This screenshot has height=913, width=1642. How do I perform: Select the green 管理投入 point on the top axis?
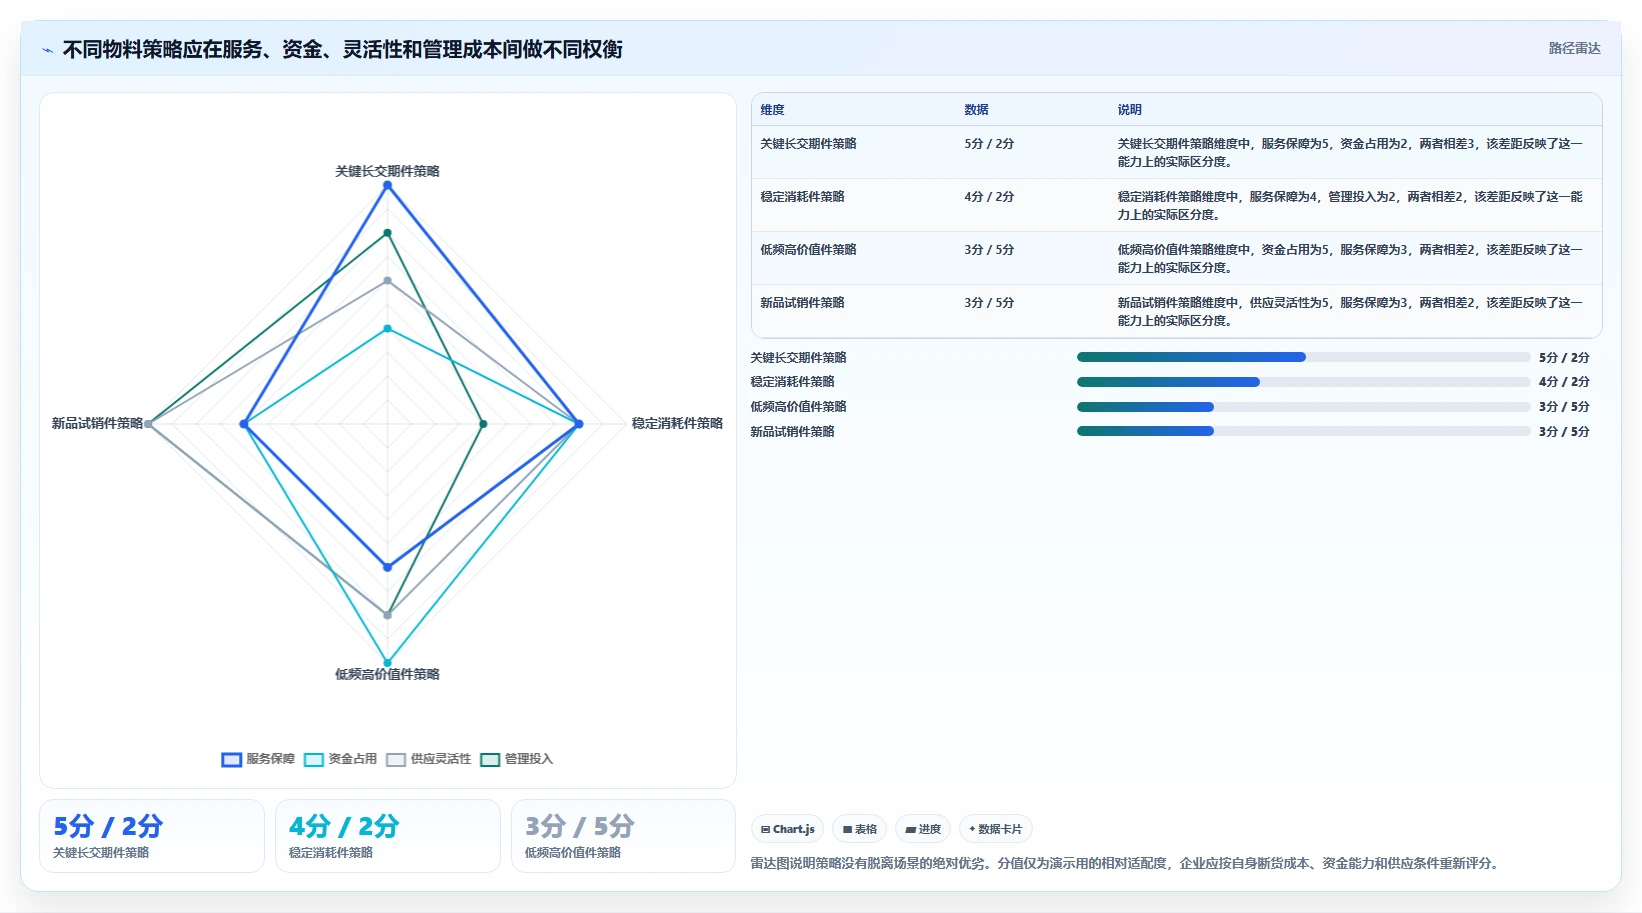[388, 233]
